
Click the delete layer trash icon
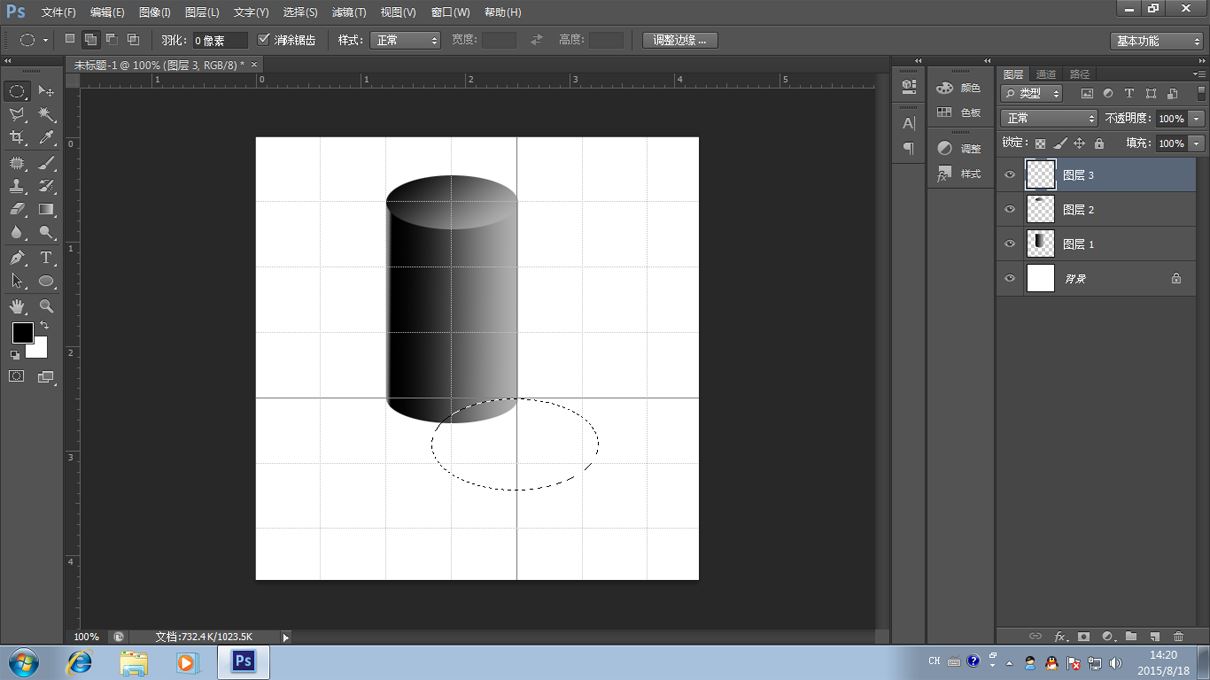point(1178,636)
